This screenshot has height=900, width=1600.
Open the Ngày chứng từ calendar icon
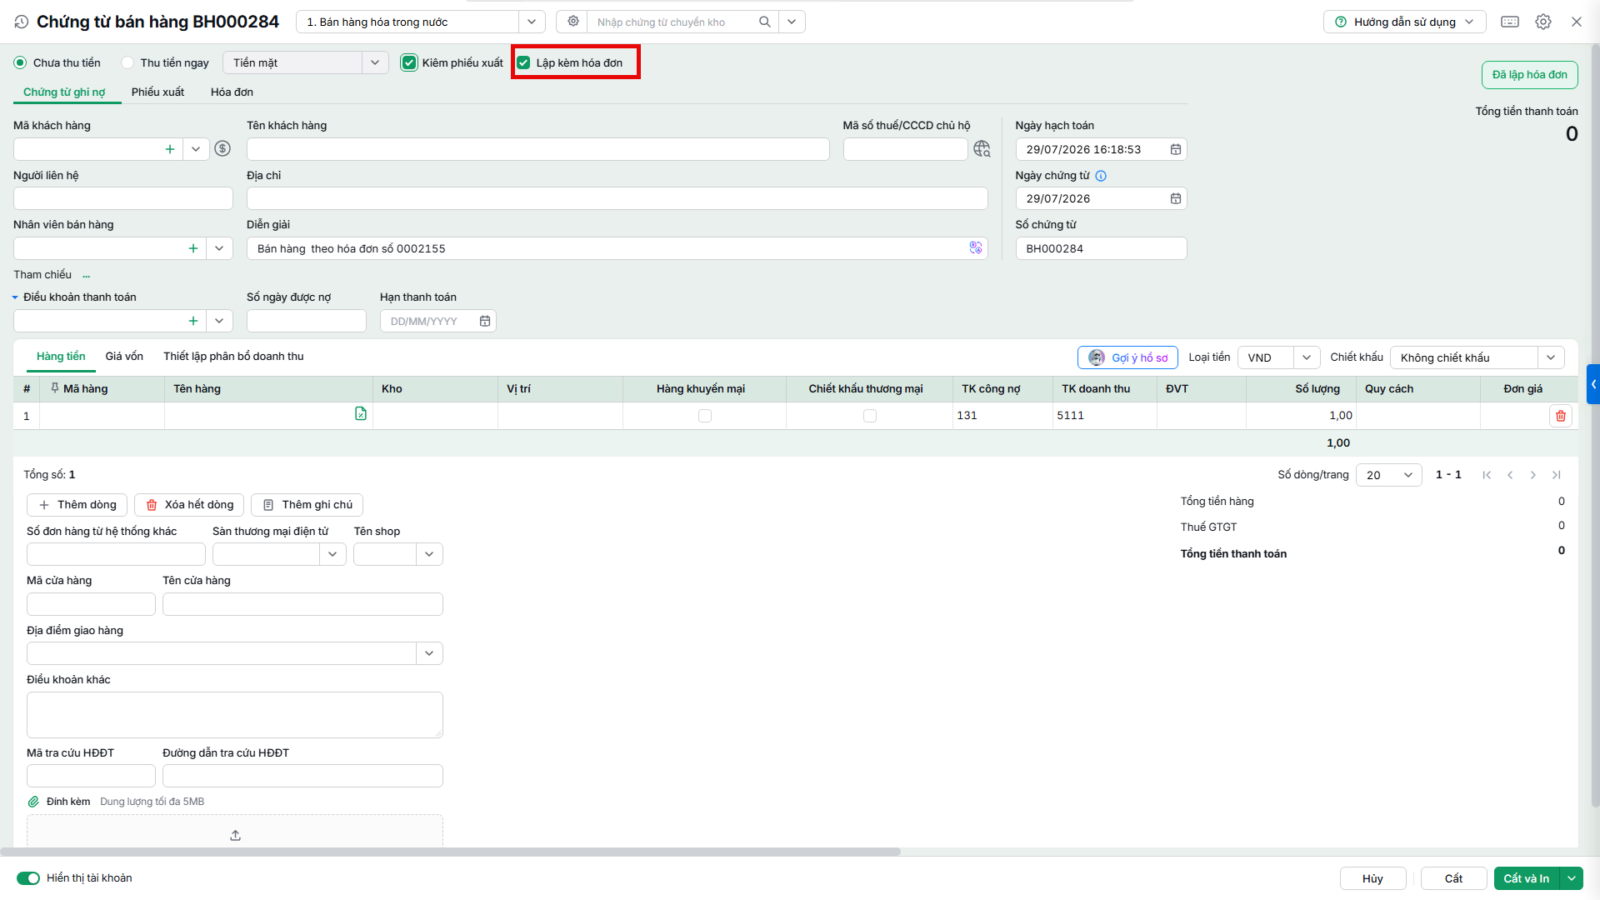pyautogui.click(x=1176, y=199)
